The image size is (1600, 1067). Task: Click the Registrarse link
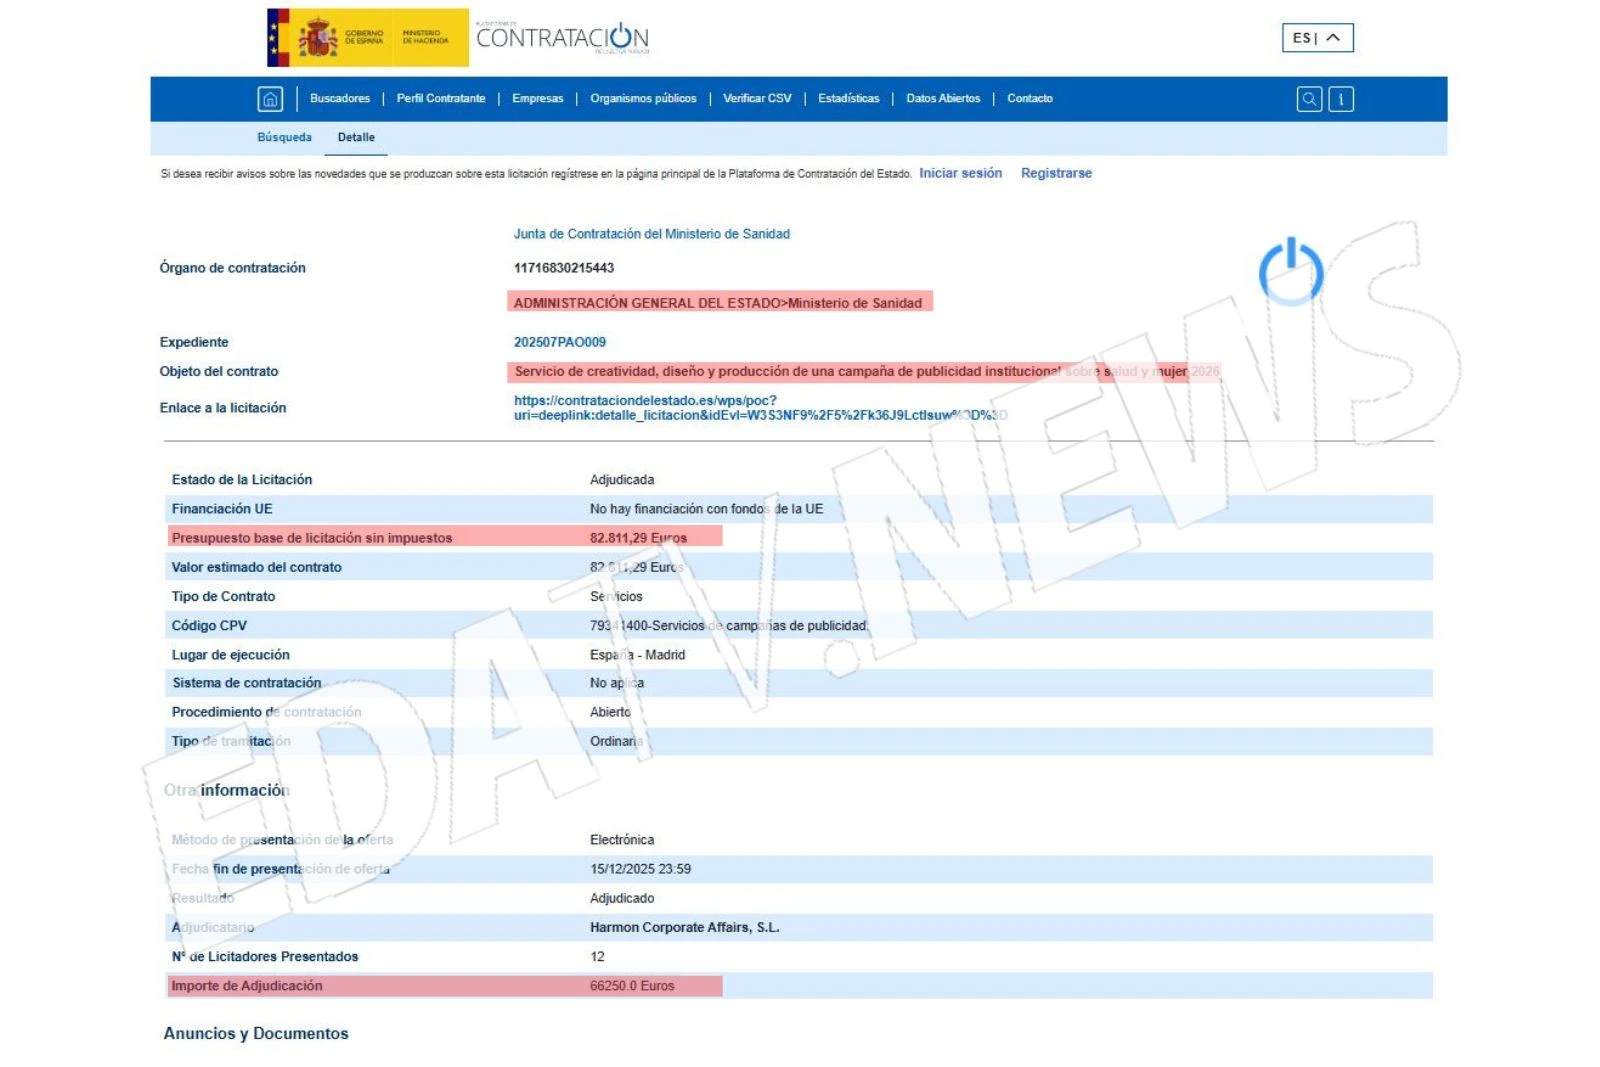click(1056, 173)
